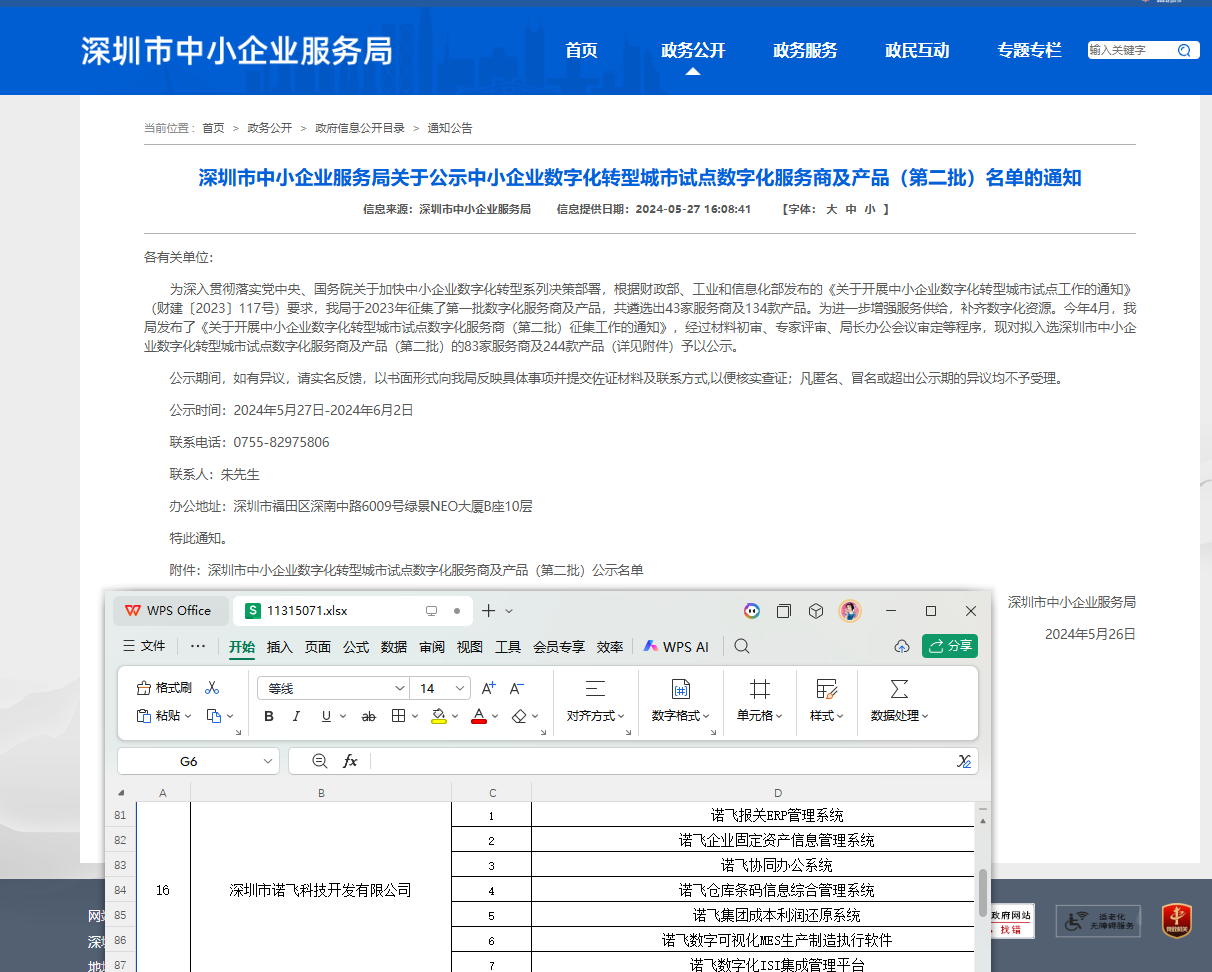This screenshot has height=972, width=1212.
Task: Click column D header
Action: tap(777, 792)
